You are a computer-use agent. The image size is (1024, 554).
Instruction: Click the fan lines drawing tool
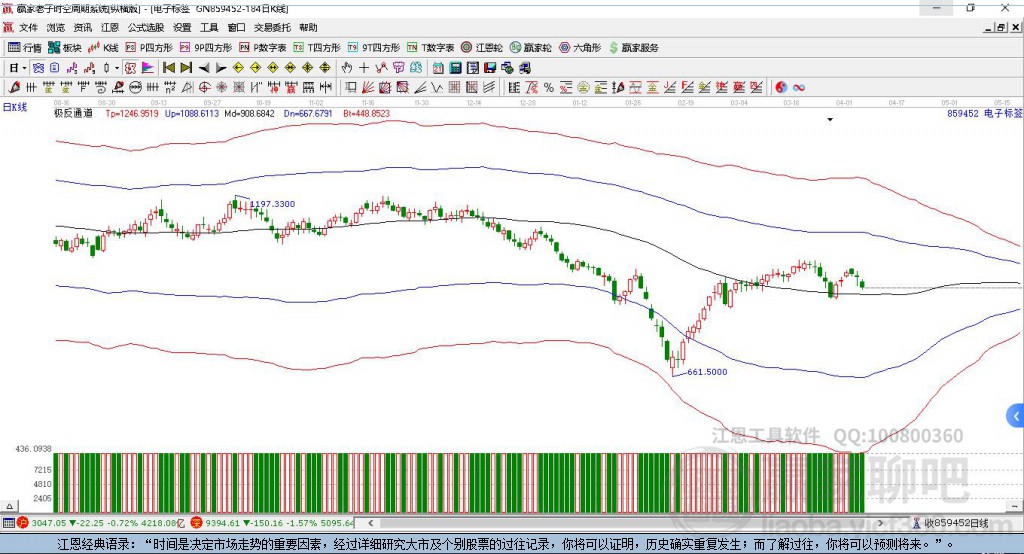(x=368, y=88)
